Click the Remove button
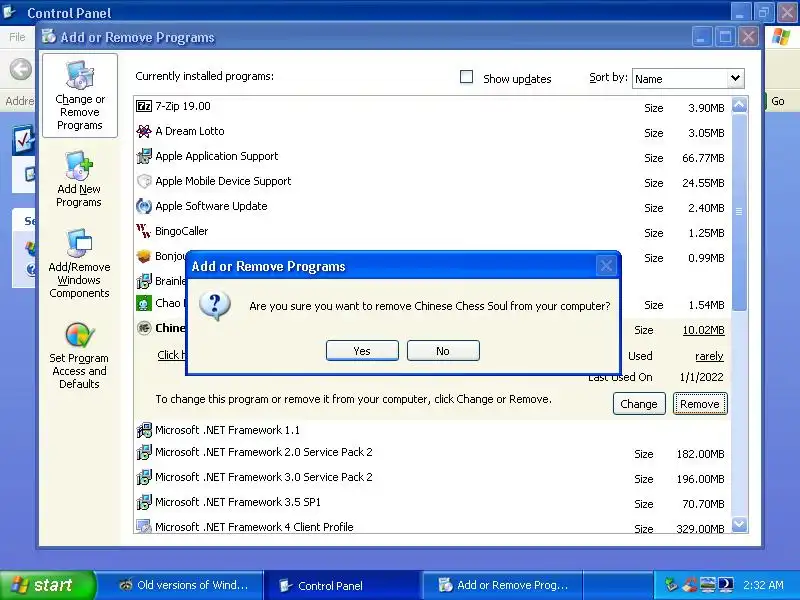Image resolution: width=800 pixels, height=600 pixels. pos(699,404)
